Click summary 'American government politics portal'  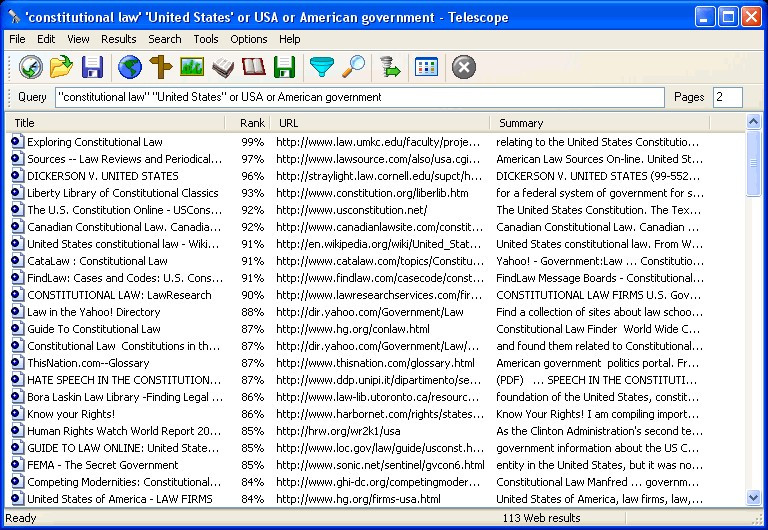600,363
